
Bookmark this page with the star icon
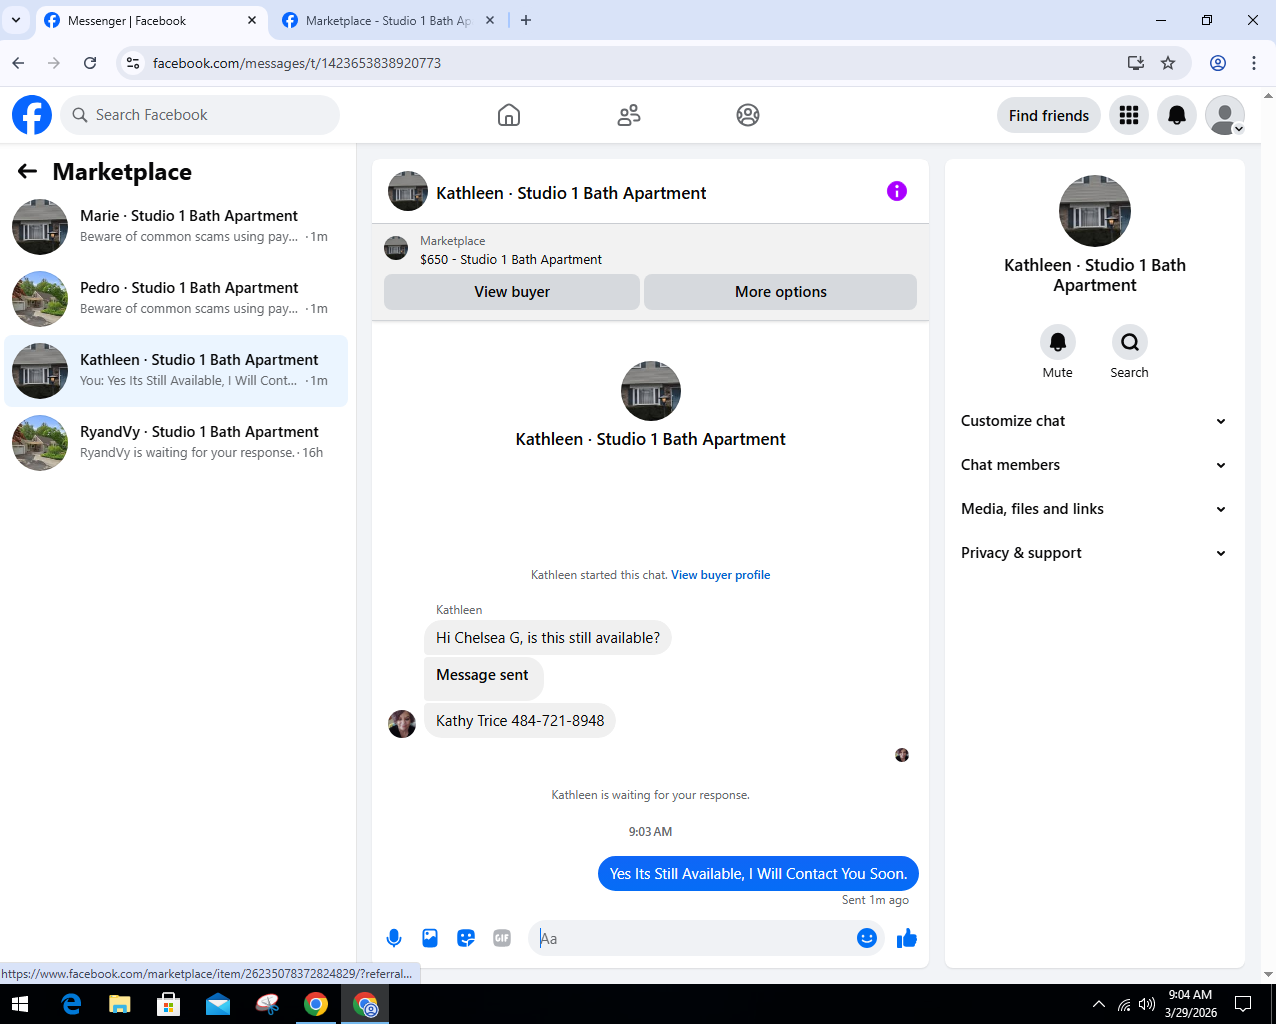(1168, 63)
